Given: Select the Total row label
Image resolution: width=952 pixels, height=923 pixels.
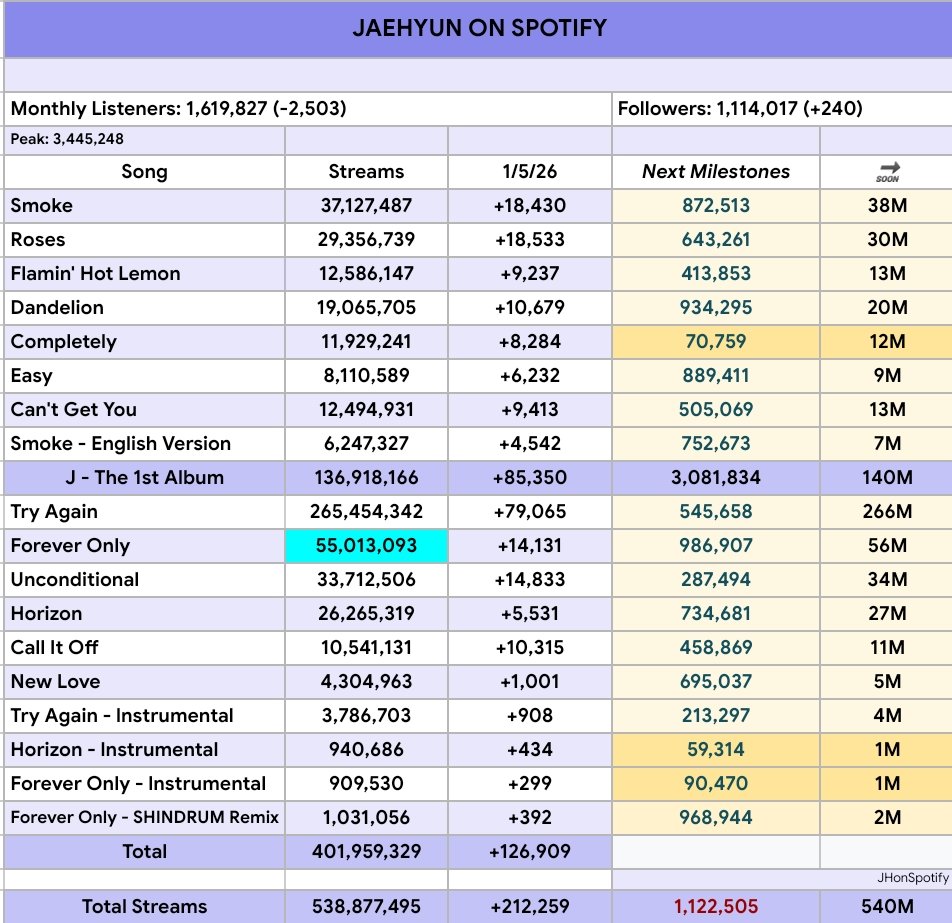Looking at the screenshot, I should 144,852.
